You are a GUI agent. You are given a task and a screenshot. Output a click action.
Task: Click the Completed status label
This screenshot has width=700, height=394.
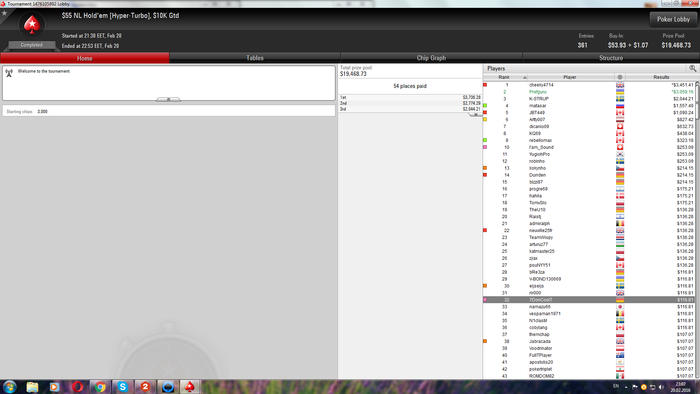click(x=31, y=45)
